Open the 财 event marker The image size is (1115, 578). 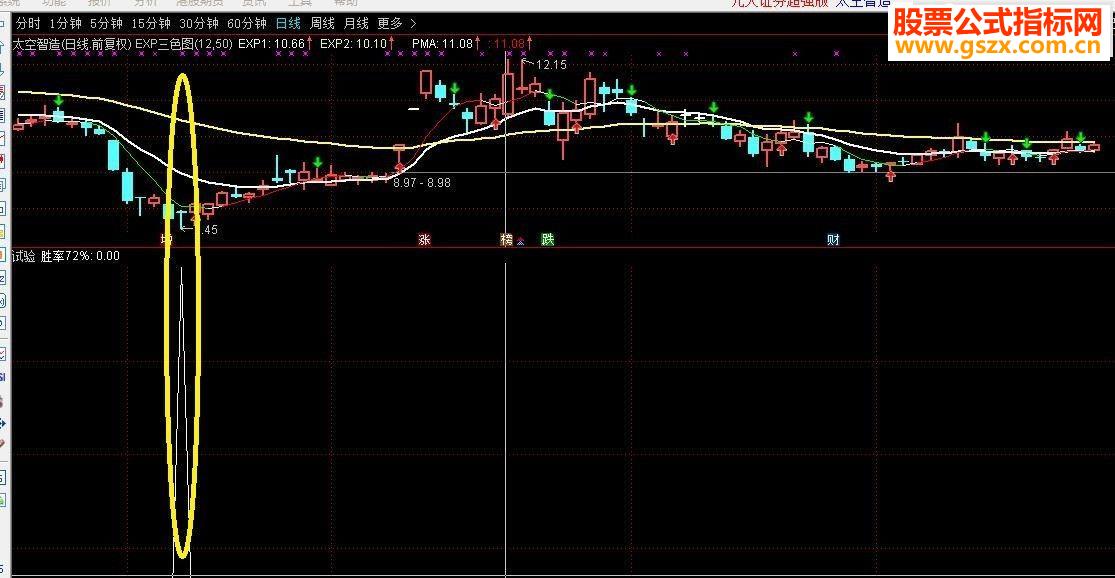tap(833, 240)
